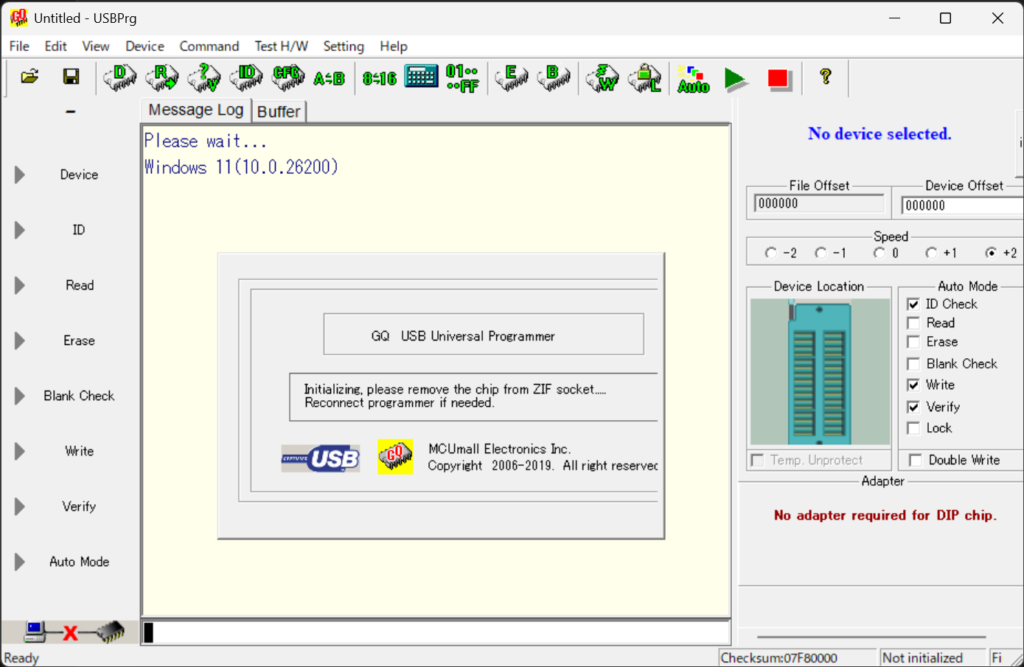Image resolution: width=1024 pixels, height=667 pixels.
Task: Expand the Write arrow in left sidebar
Action: pos(19,452)
